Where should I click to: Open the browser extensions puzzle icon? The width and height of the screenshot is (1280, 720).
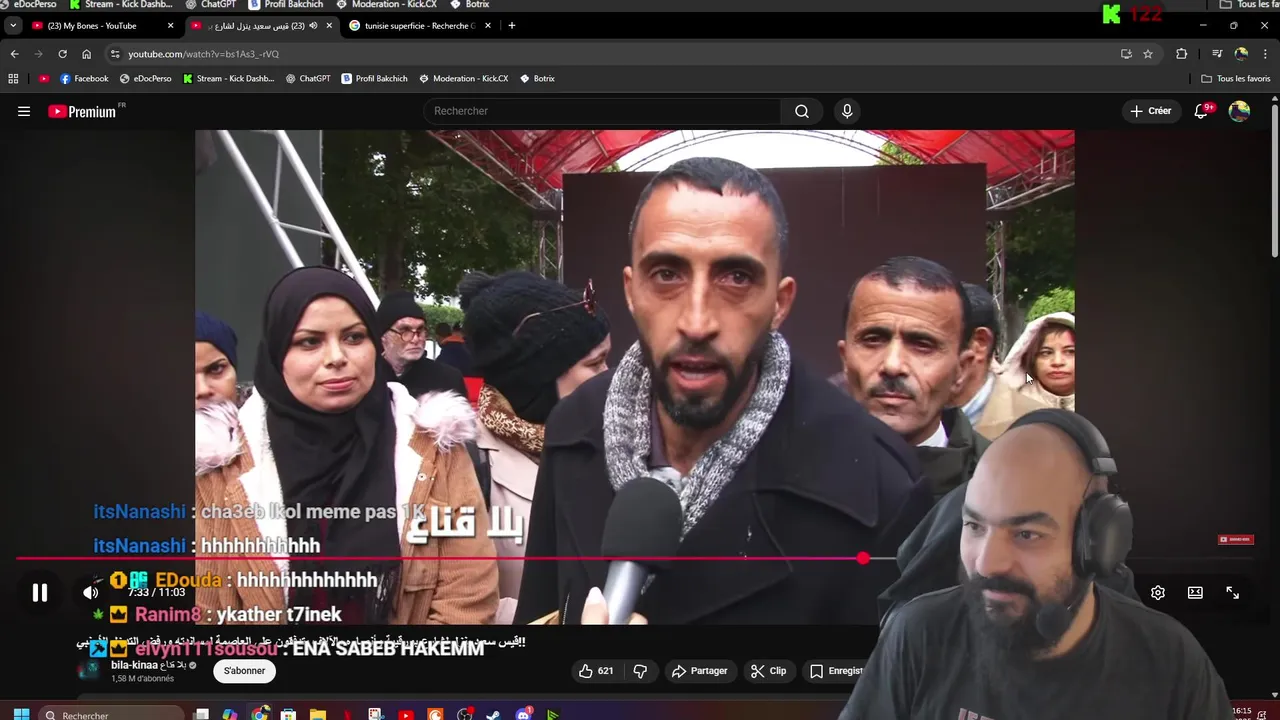tap(1181, 54)
